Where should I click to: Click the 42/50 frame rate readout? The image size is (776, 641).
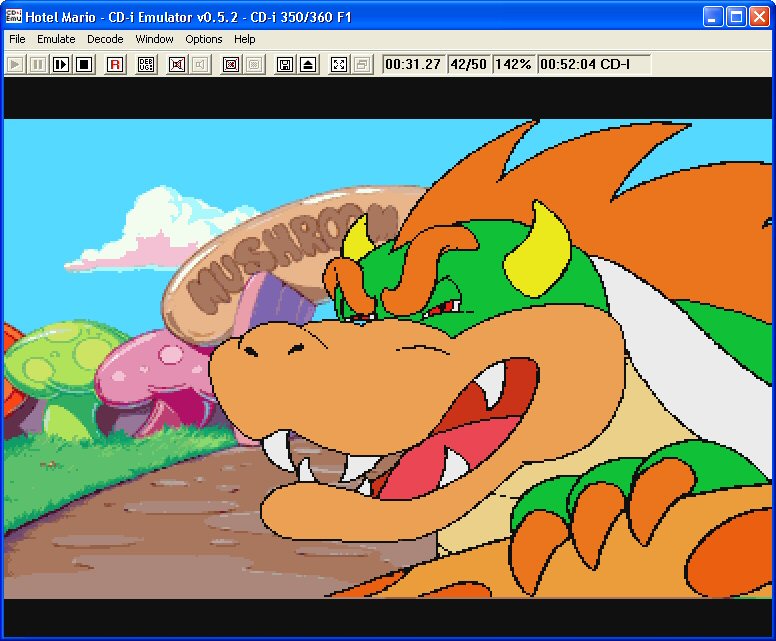pos(469,64)
